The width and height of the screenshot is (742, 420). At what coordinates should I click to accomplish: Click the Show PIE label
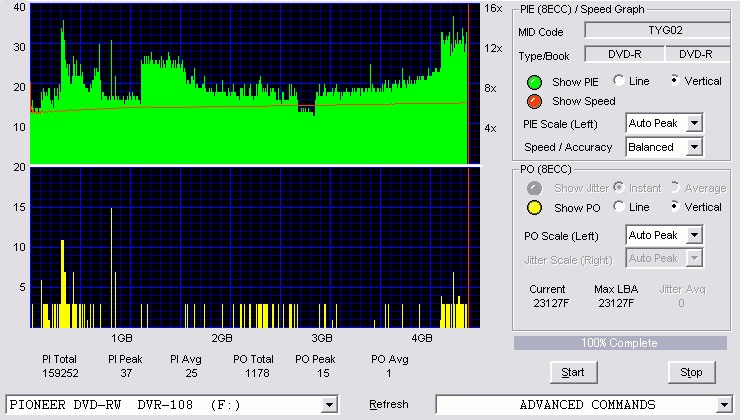point(575,82)
